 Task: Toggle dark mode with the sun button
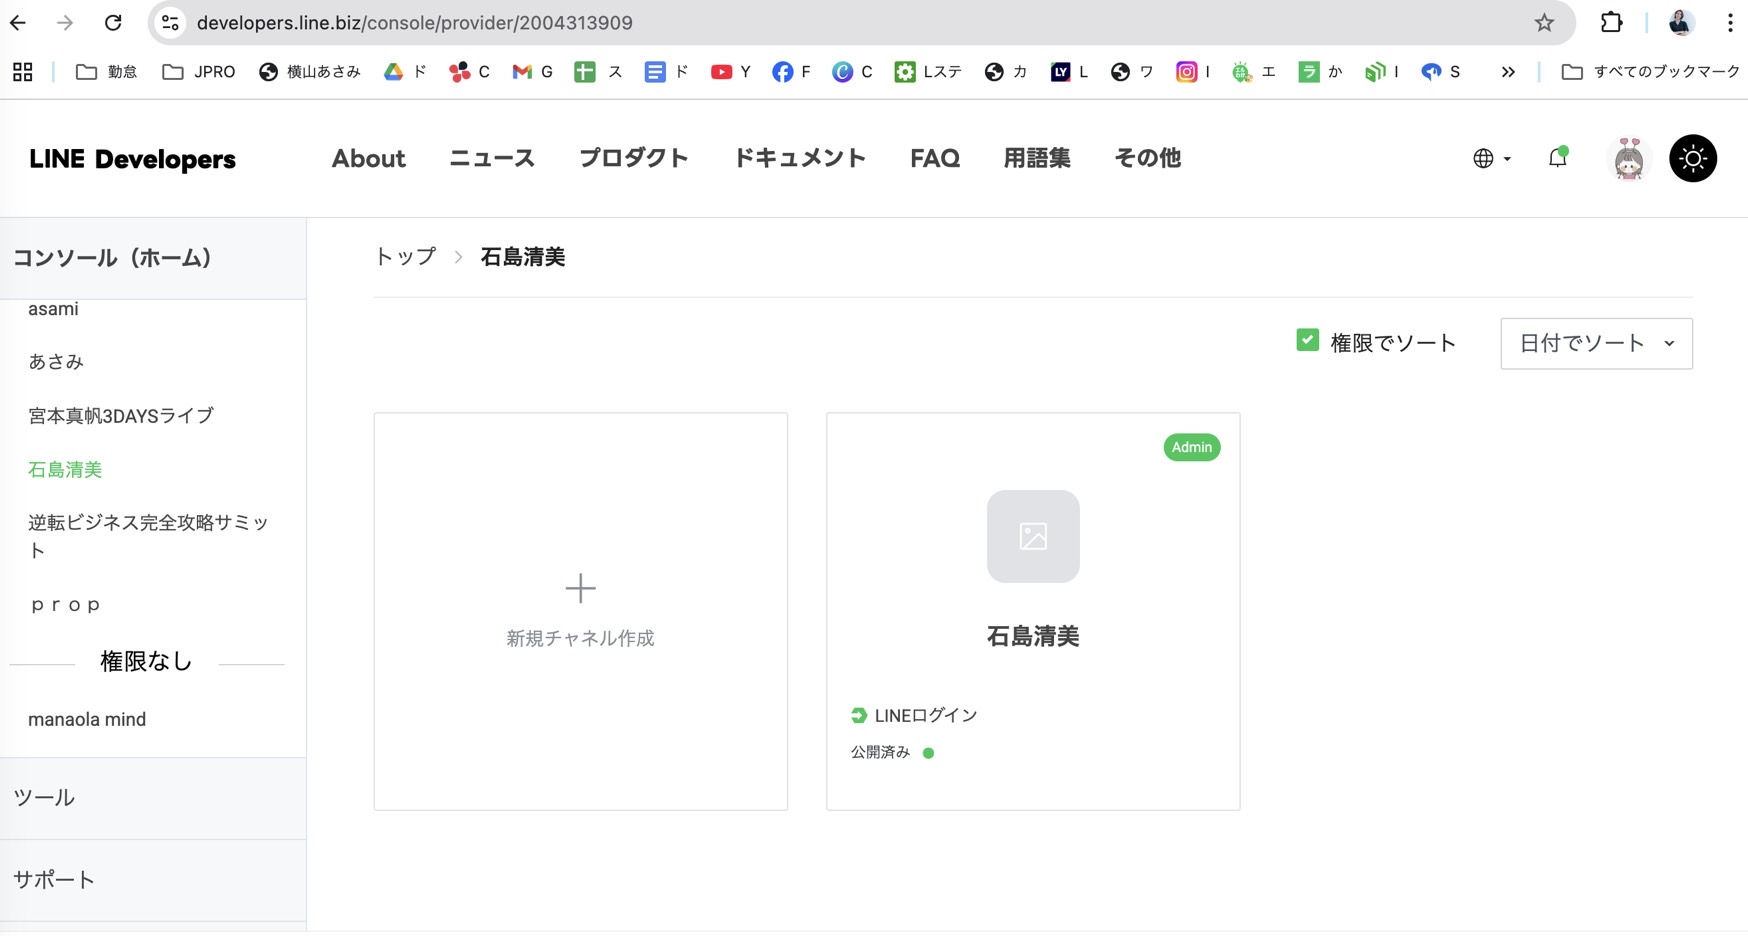[1693, 158]
